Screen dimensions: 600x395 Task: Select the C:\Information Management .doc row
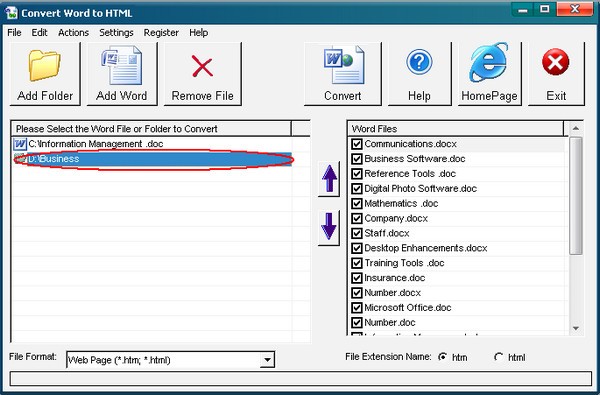coord(152,144)
